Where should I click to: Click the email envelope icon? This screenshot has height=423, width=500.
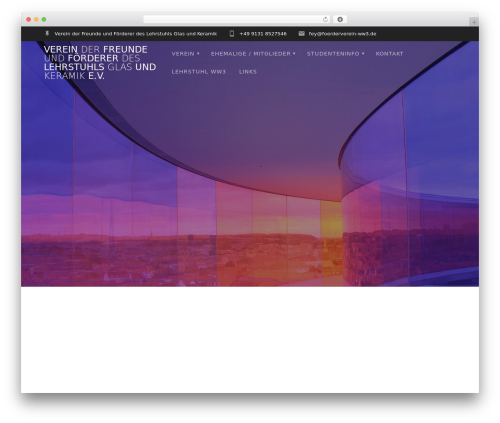(x=301, y=34)
